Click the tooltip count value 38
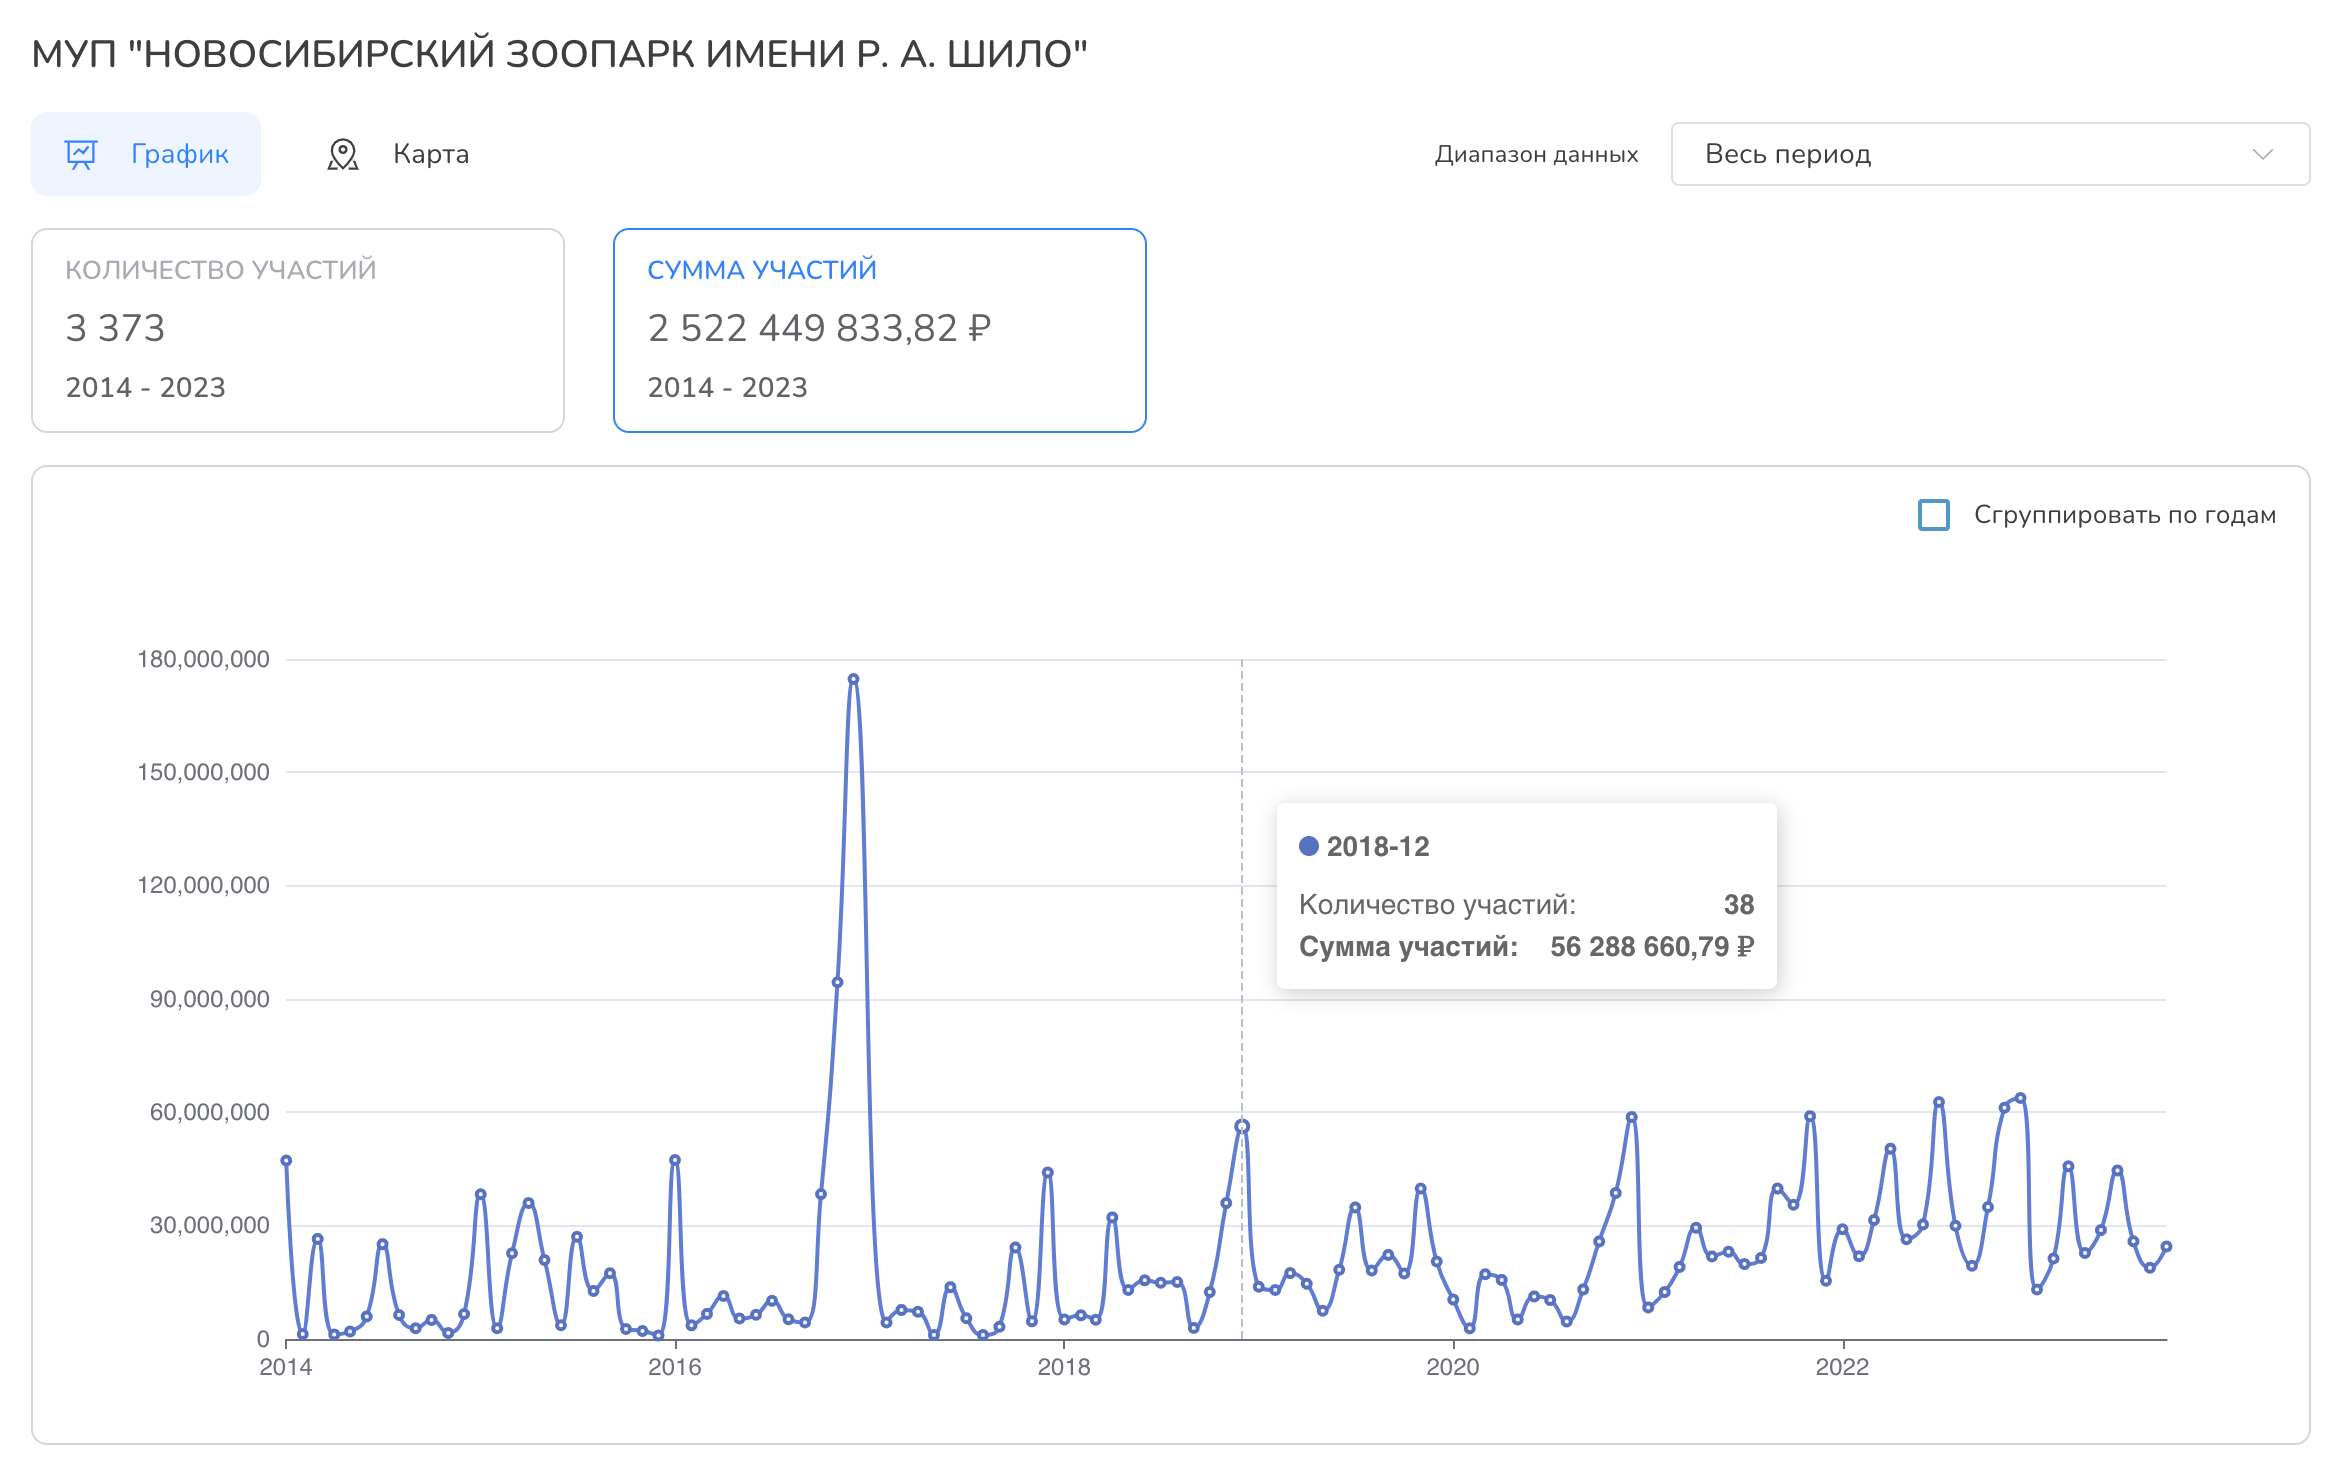 coord(1739,905)
